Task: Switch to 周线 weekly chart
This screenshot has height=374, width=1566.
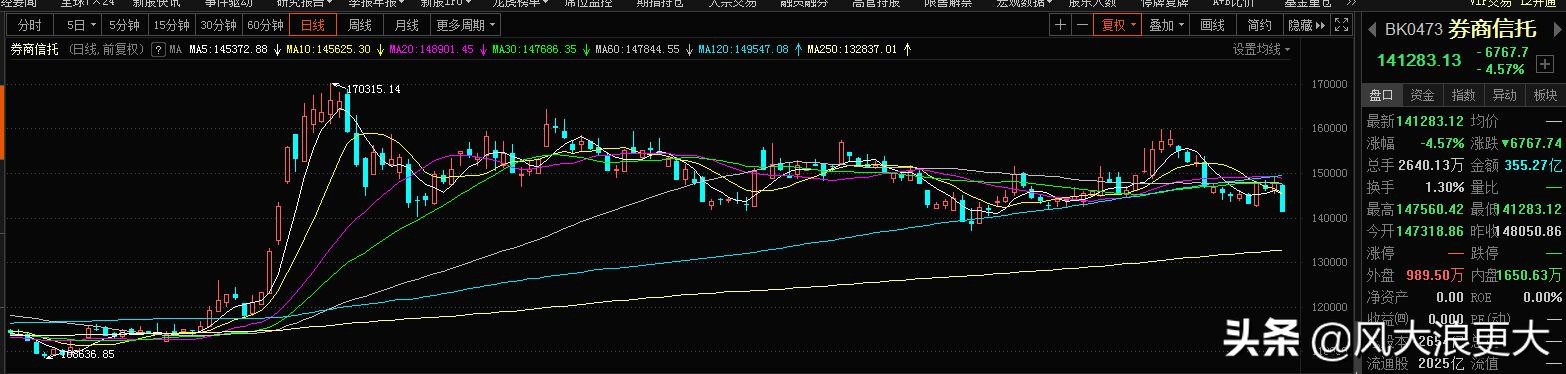Action: coord(360,25)
